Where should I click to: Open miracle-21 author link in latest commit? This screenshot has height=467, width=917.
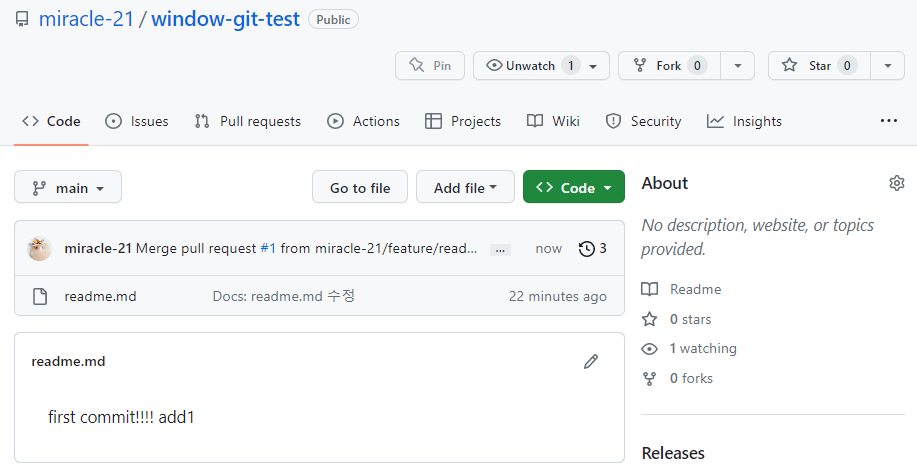pyautogui.click(x=98, y=248)
